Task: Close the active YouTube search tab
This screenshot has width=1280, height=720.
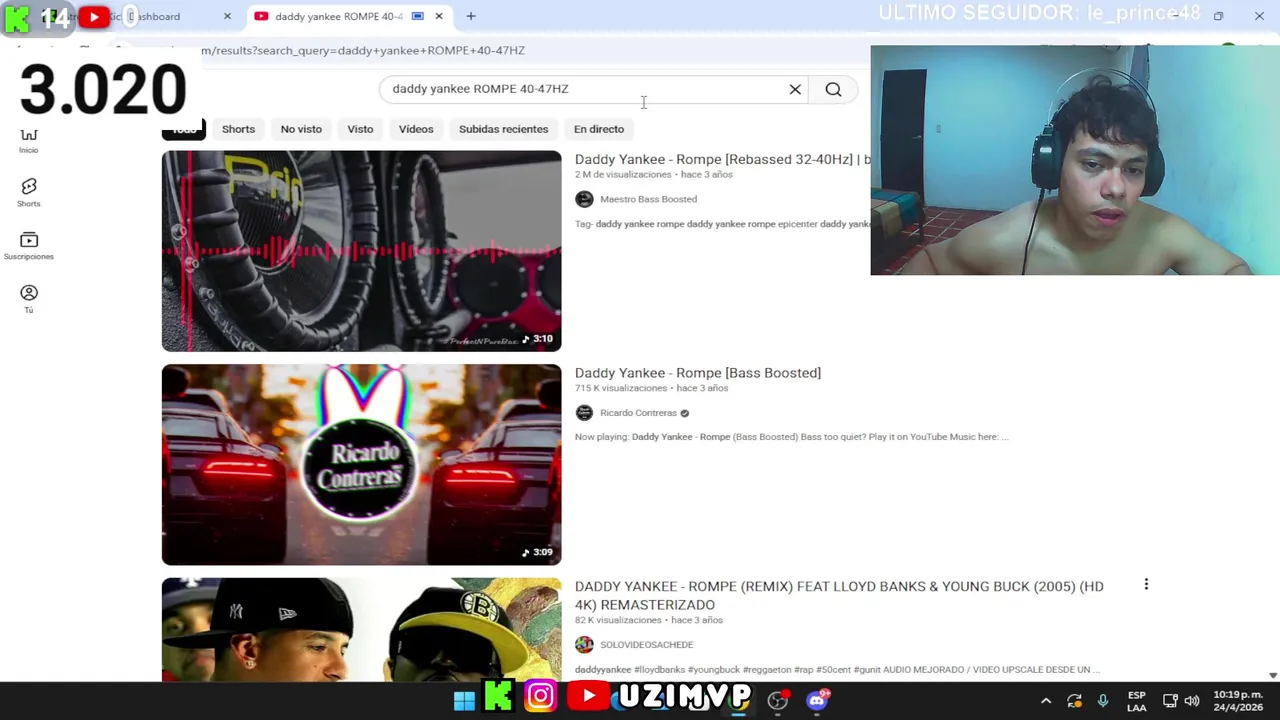Action: click(x=438, y=16)
